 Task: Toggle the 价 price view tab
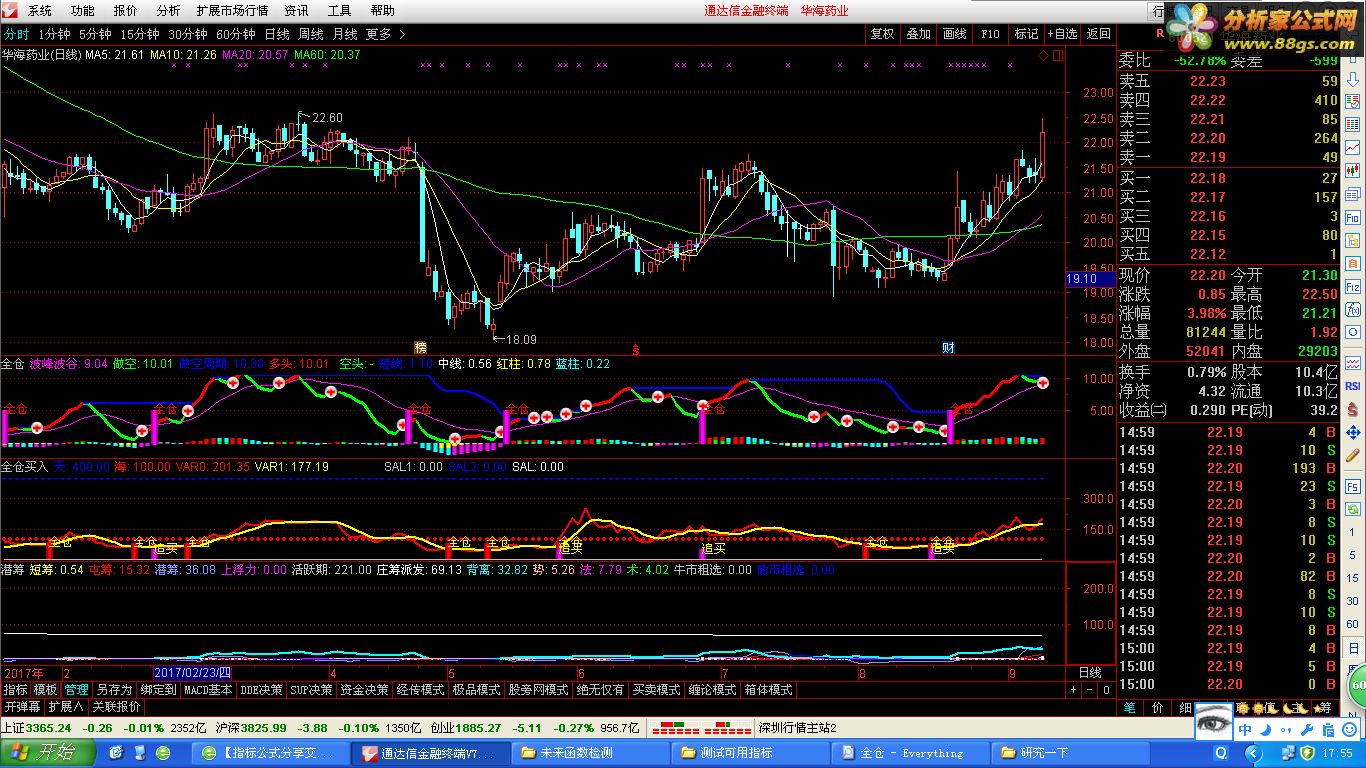(1157, 707)
